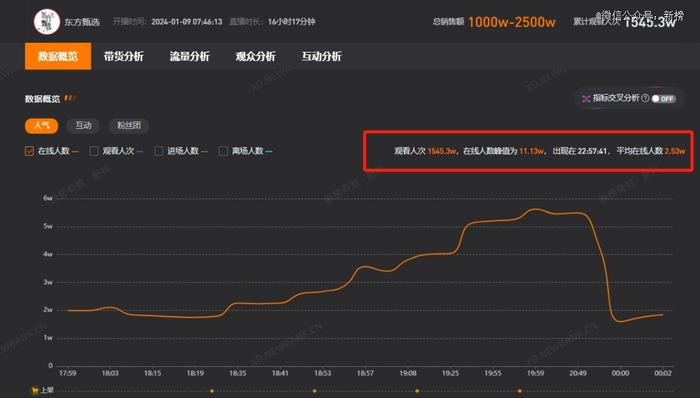Image resolution: width=700 pixels, height=398 pixels.
Task: Click the peak time 22:57:41
Action: 592,151
